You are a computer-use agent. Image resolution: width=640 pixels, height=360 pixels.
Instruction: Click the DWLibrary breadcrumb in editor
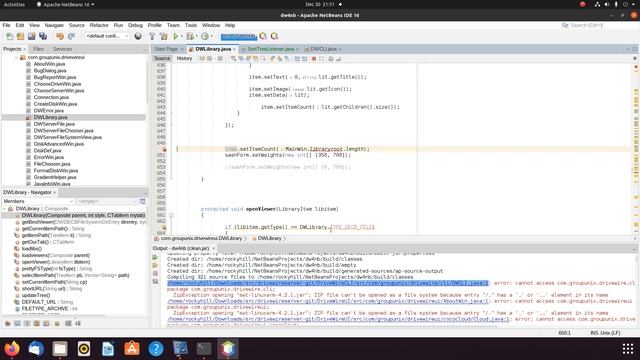coord(269,238)
